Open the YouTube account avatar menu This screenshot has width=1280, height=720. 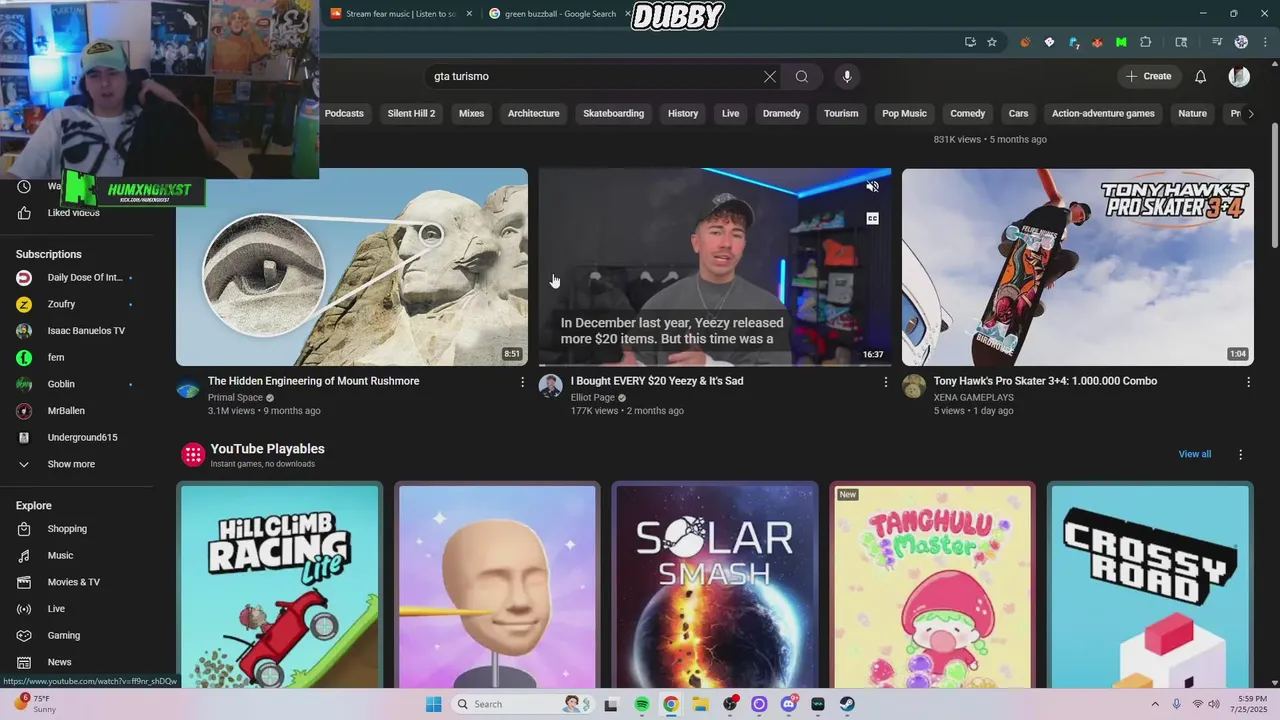1239,76
